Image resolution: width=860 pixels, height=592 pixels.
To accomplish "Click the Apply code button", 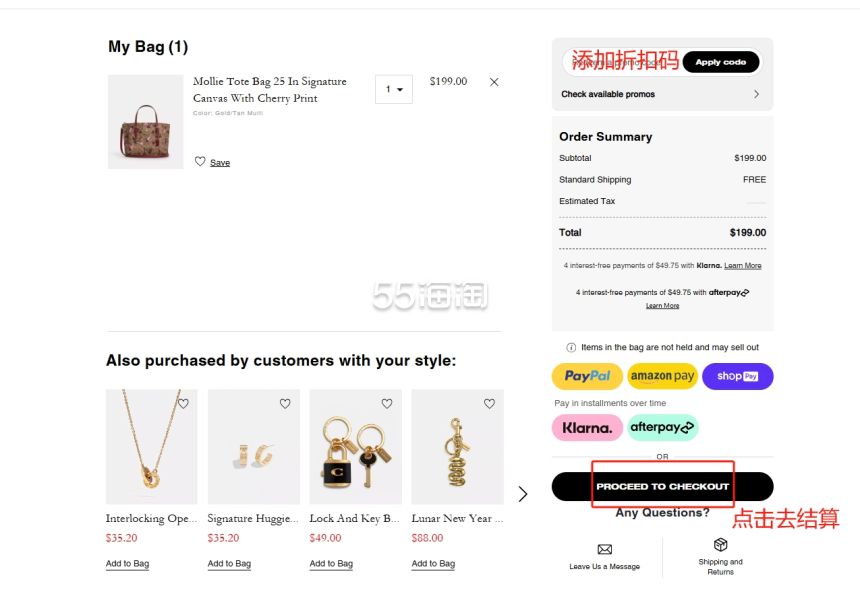I will tap(721, 62).
